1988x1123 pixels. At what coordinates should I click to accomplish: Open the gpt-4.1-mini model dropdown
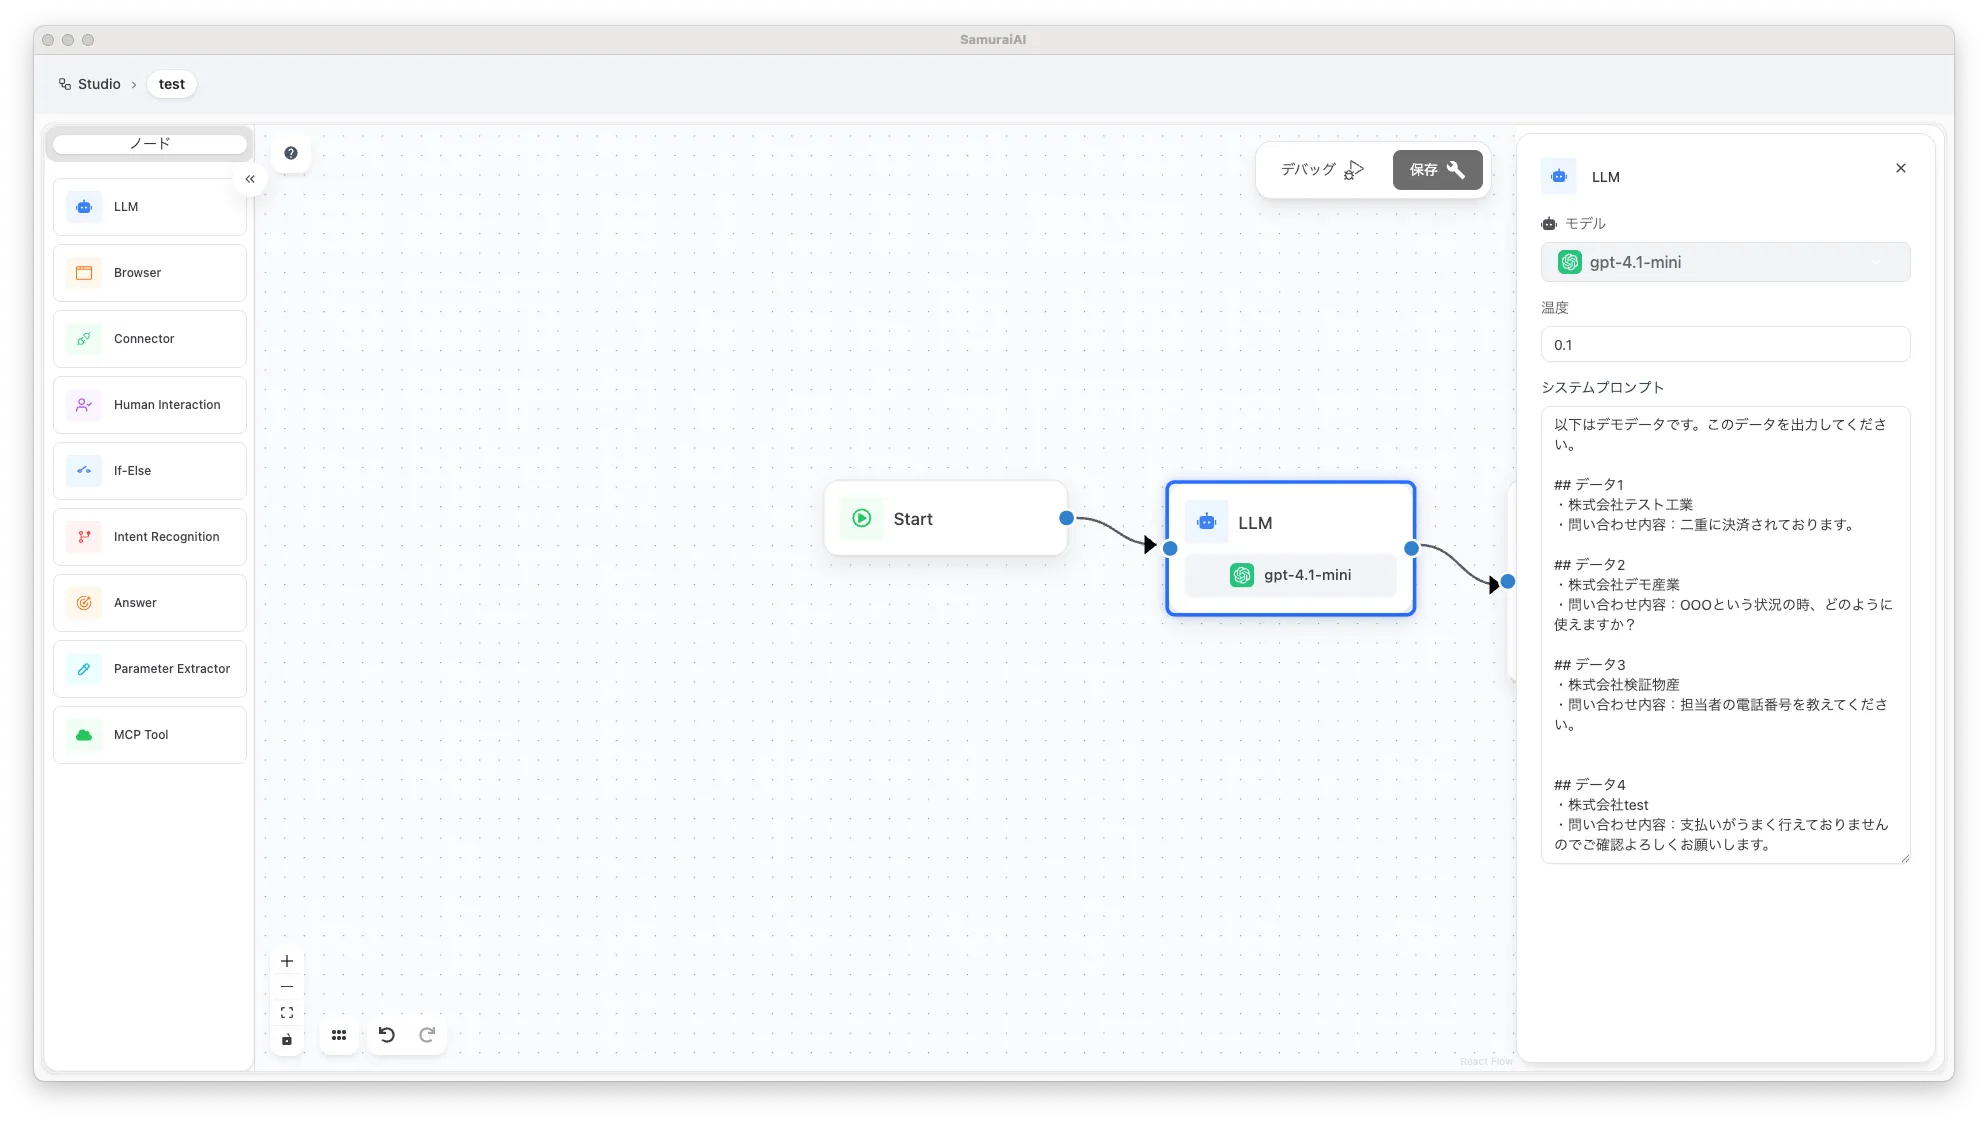(x=1725, y=262)
